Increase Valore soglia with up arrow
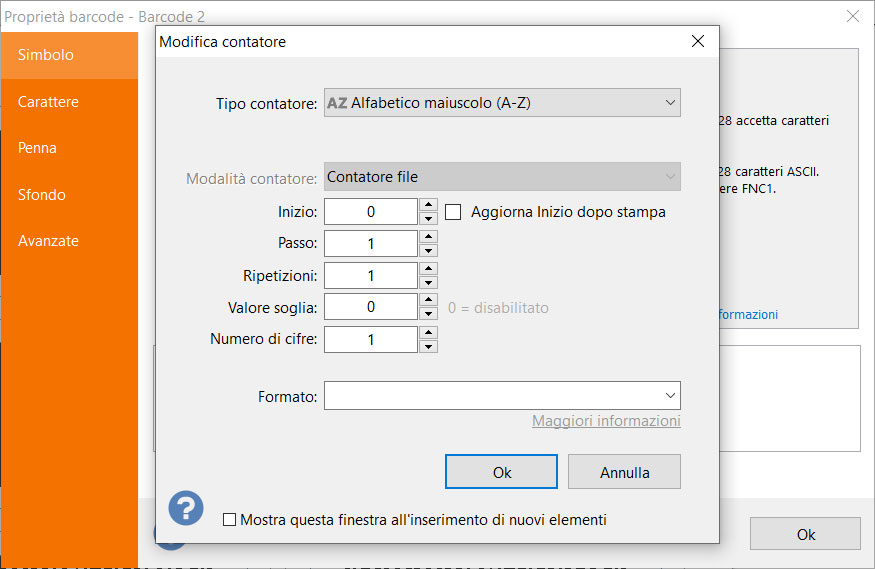 428,300
